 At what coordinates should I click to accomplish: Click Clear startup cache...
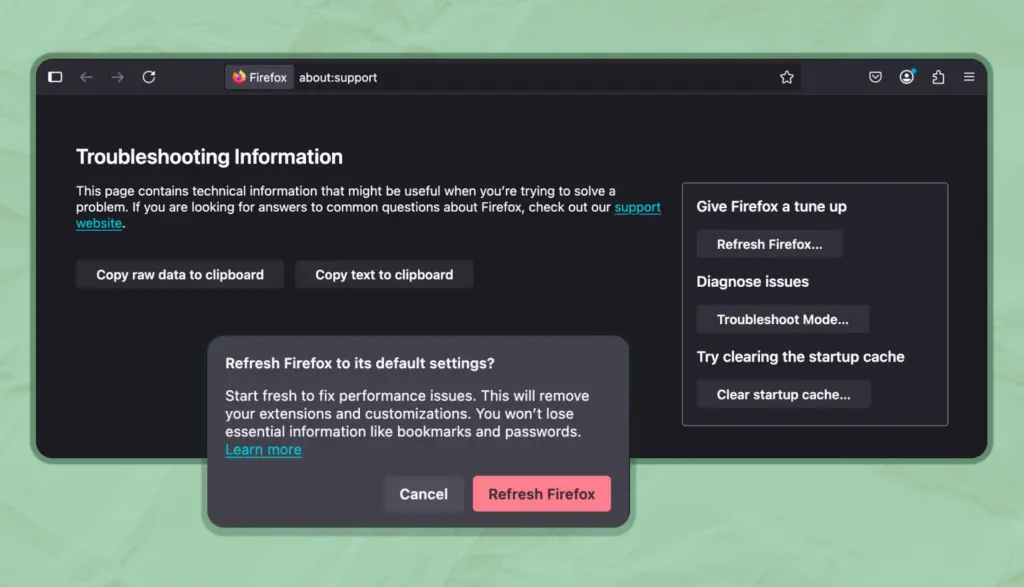coord(784,394)
